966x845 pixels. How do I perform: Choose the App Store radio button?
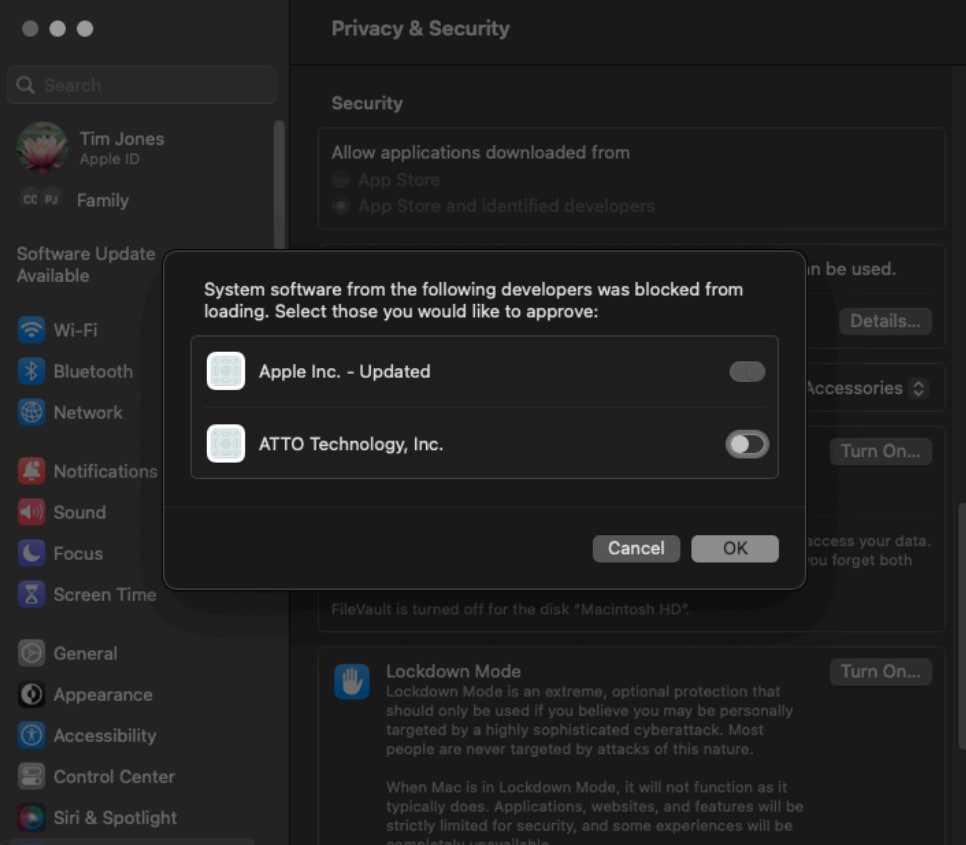(x=342, y=180)
